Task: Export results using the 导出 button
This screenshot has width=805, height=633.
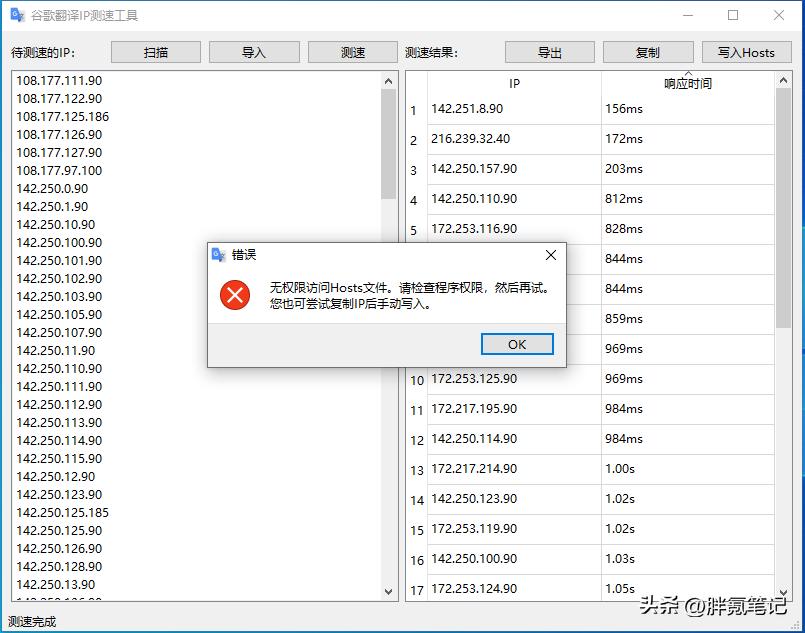Action: point(549,51)
